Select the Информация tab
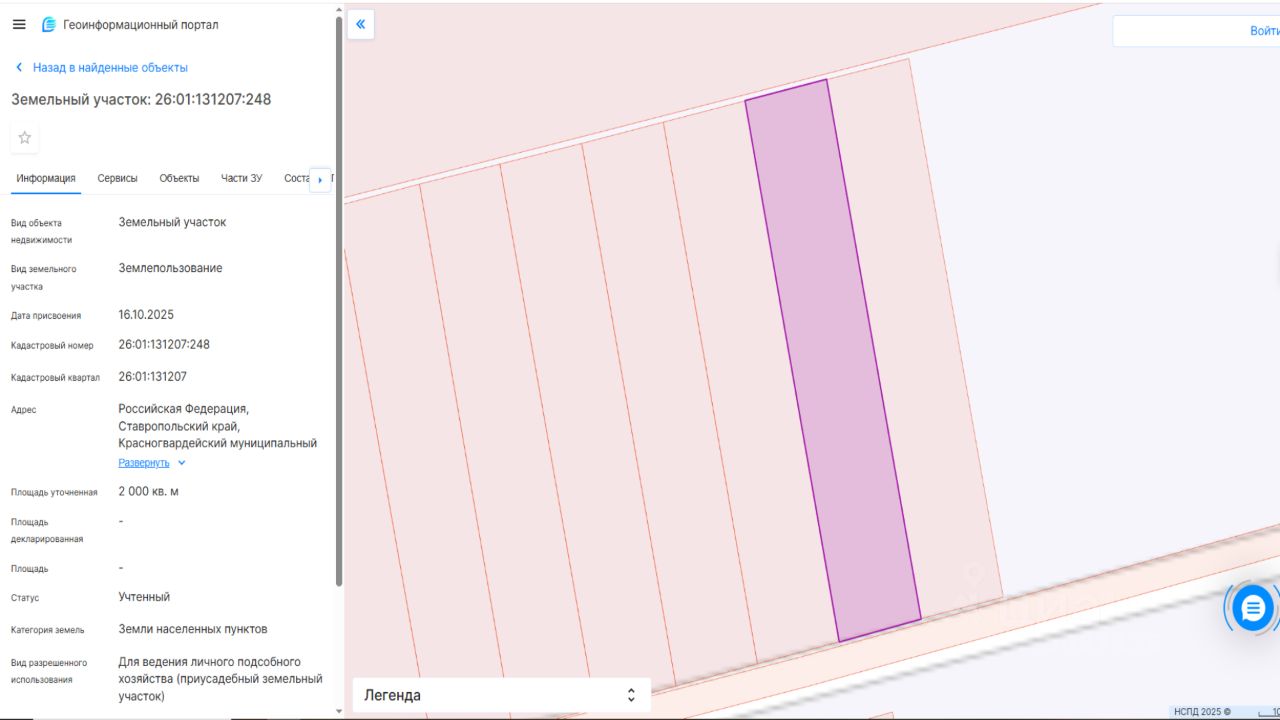 click(x=46, y=178)
